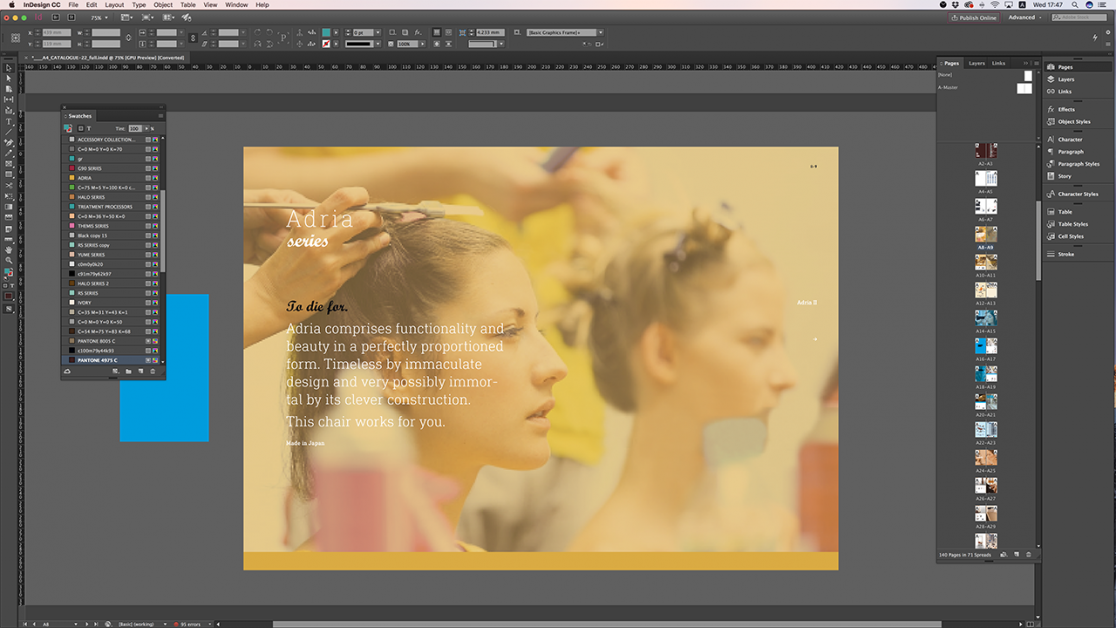Select the Hand tool
The image size is (1116, 628).
coord(9,250)
